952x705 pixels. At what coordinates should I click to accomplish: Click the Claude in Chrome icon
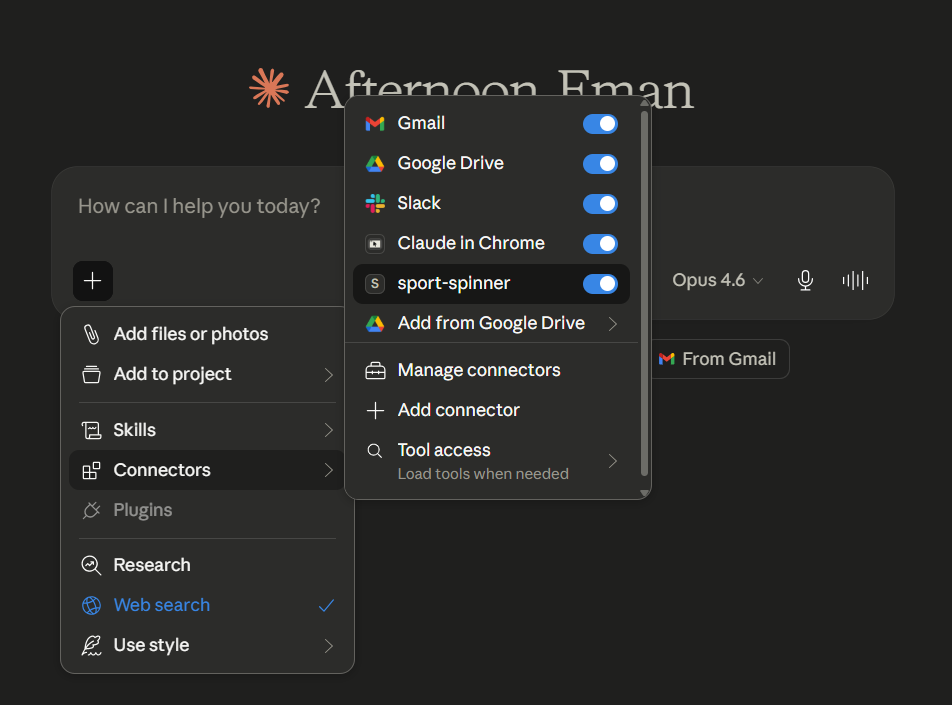375,244
